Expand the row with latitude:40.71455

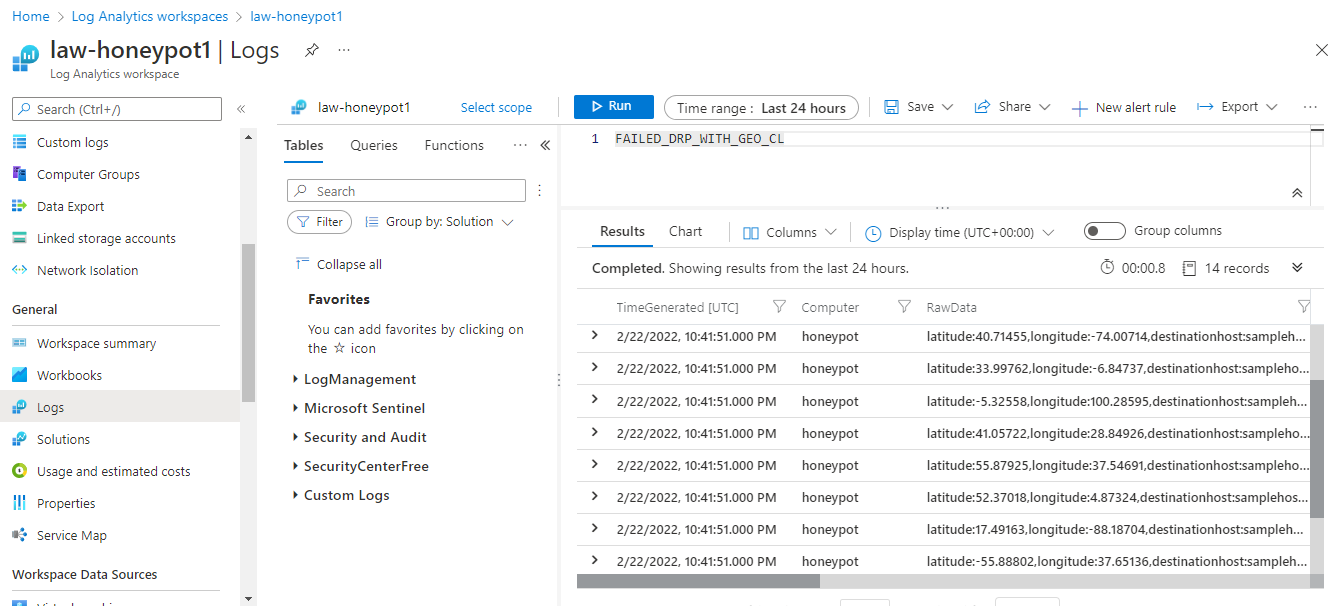point(595,336)
